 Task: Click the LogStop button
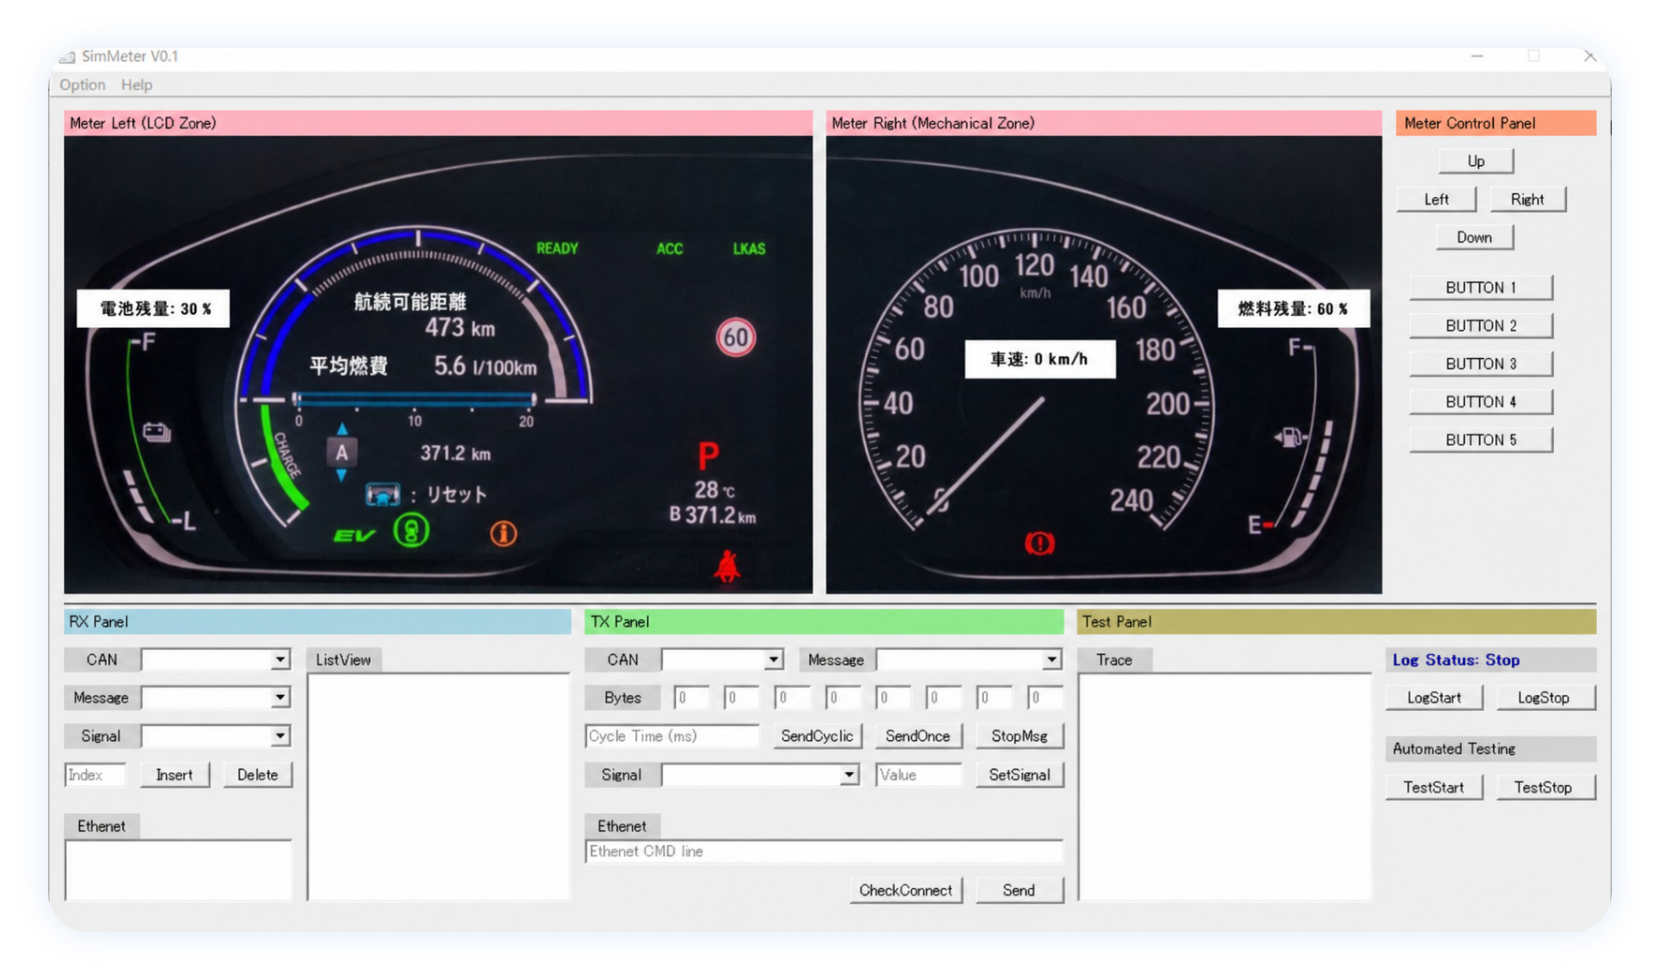click(1544, 698)
